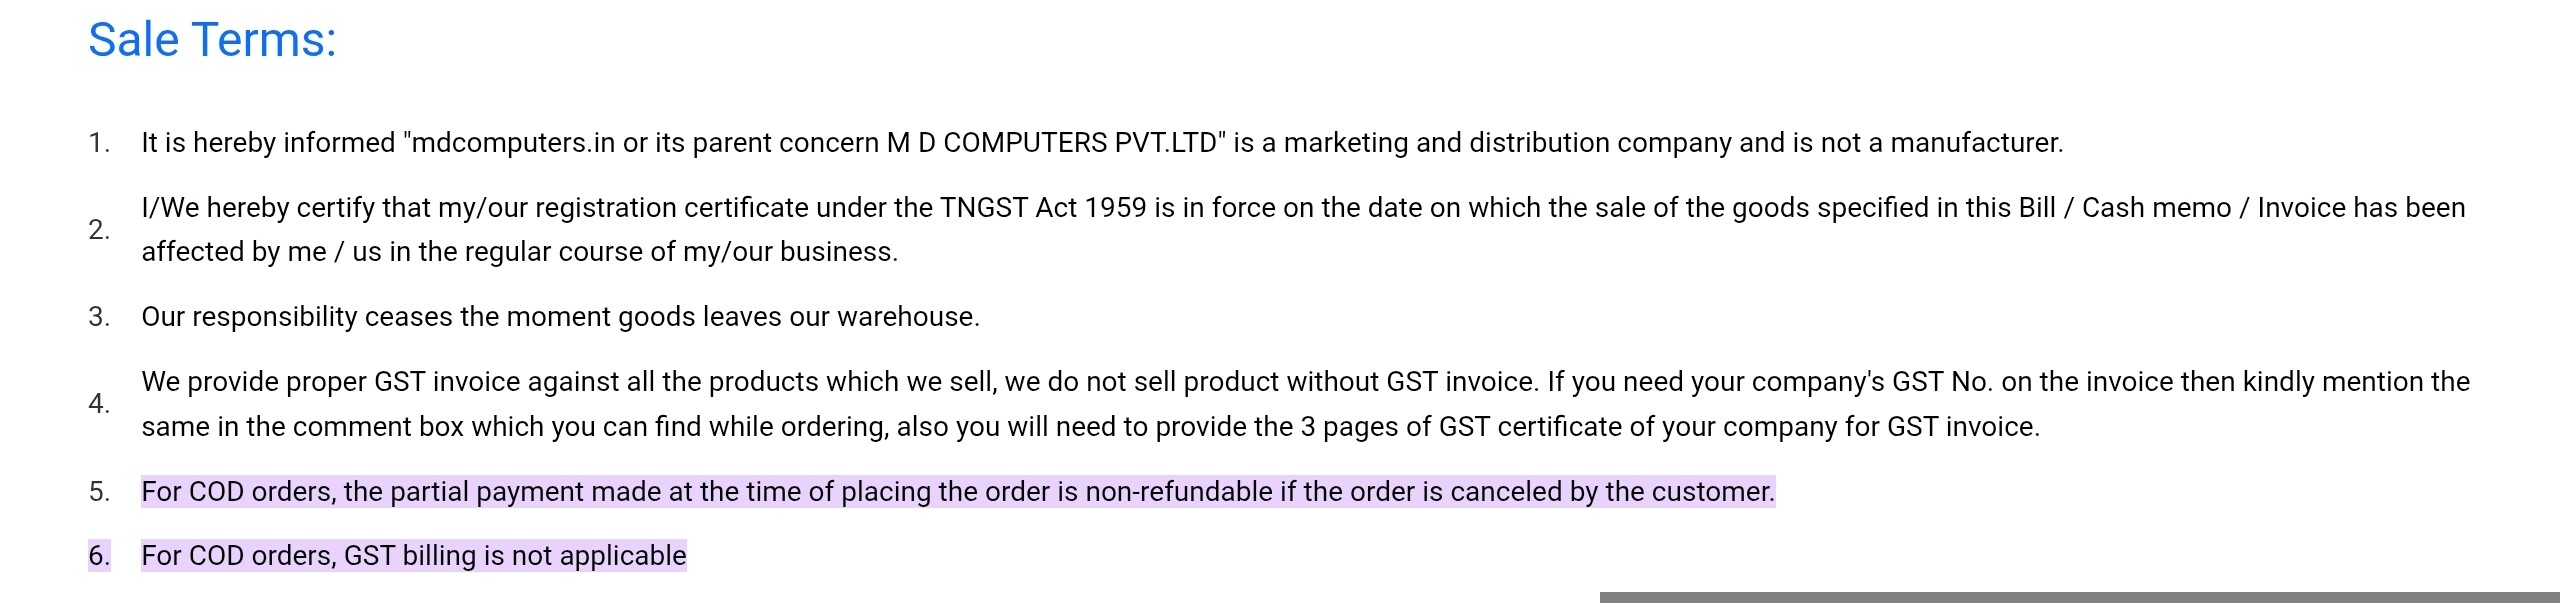
Task: Click list number 1 of the sale terms
Action: point(98,143)
